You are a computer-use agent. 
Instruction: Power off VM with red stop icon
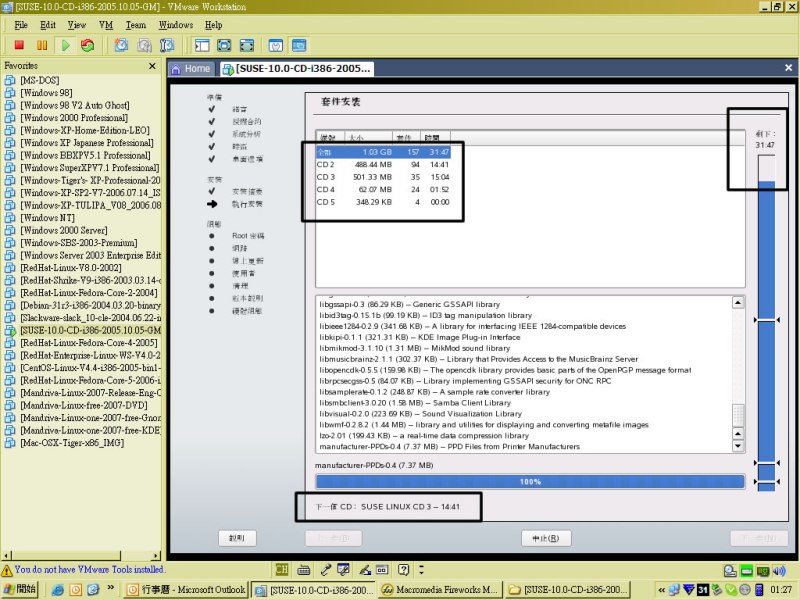19,45
